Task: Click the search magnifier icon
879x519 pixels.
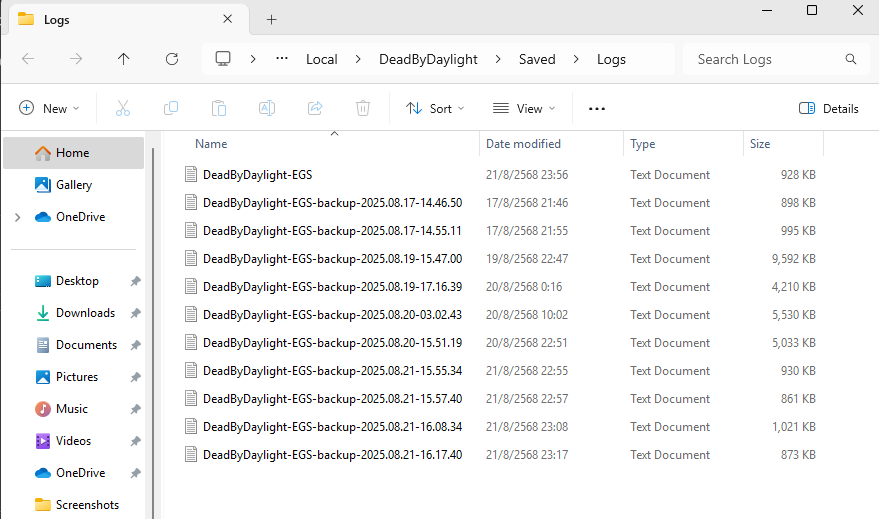Action: coord(851,59)
